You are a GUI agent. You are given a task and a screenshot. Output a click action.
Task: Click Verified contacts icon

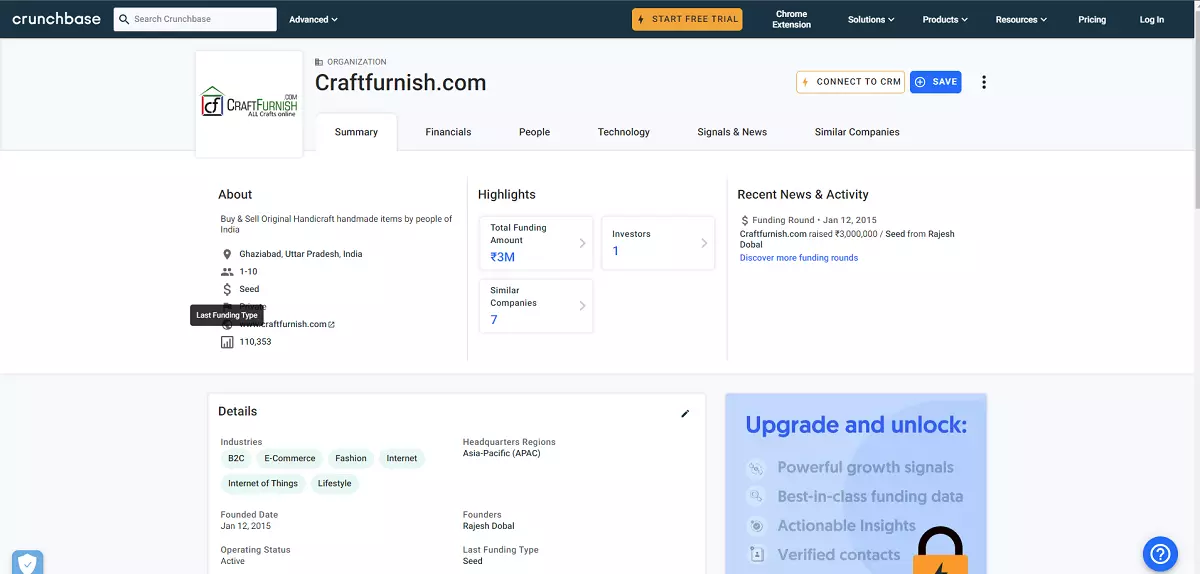tap(757, 555)
